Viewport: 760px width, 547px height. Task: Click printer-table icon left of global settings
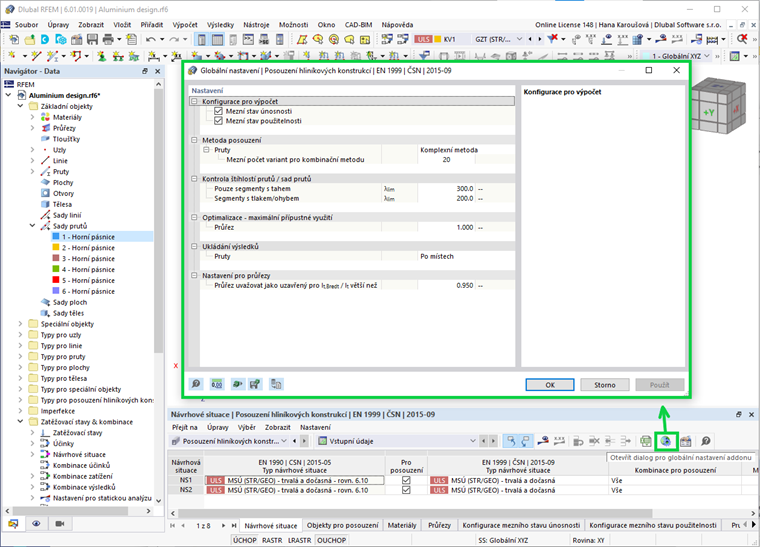click(x=646, y=441)
